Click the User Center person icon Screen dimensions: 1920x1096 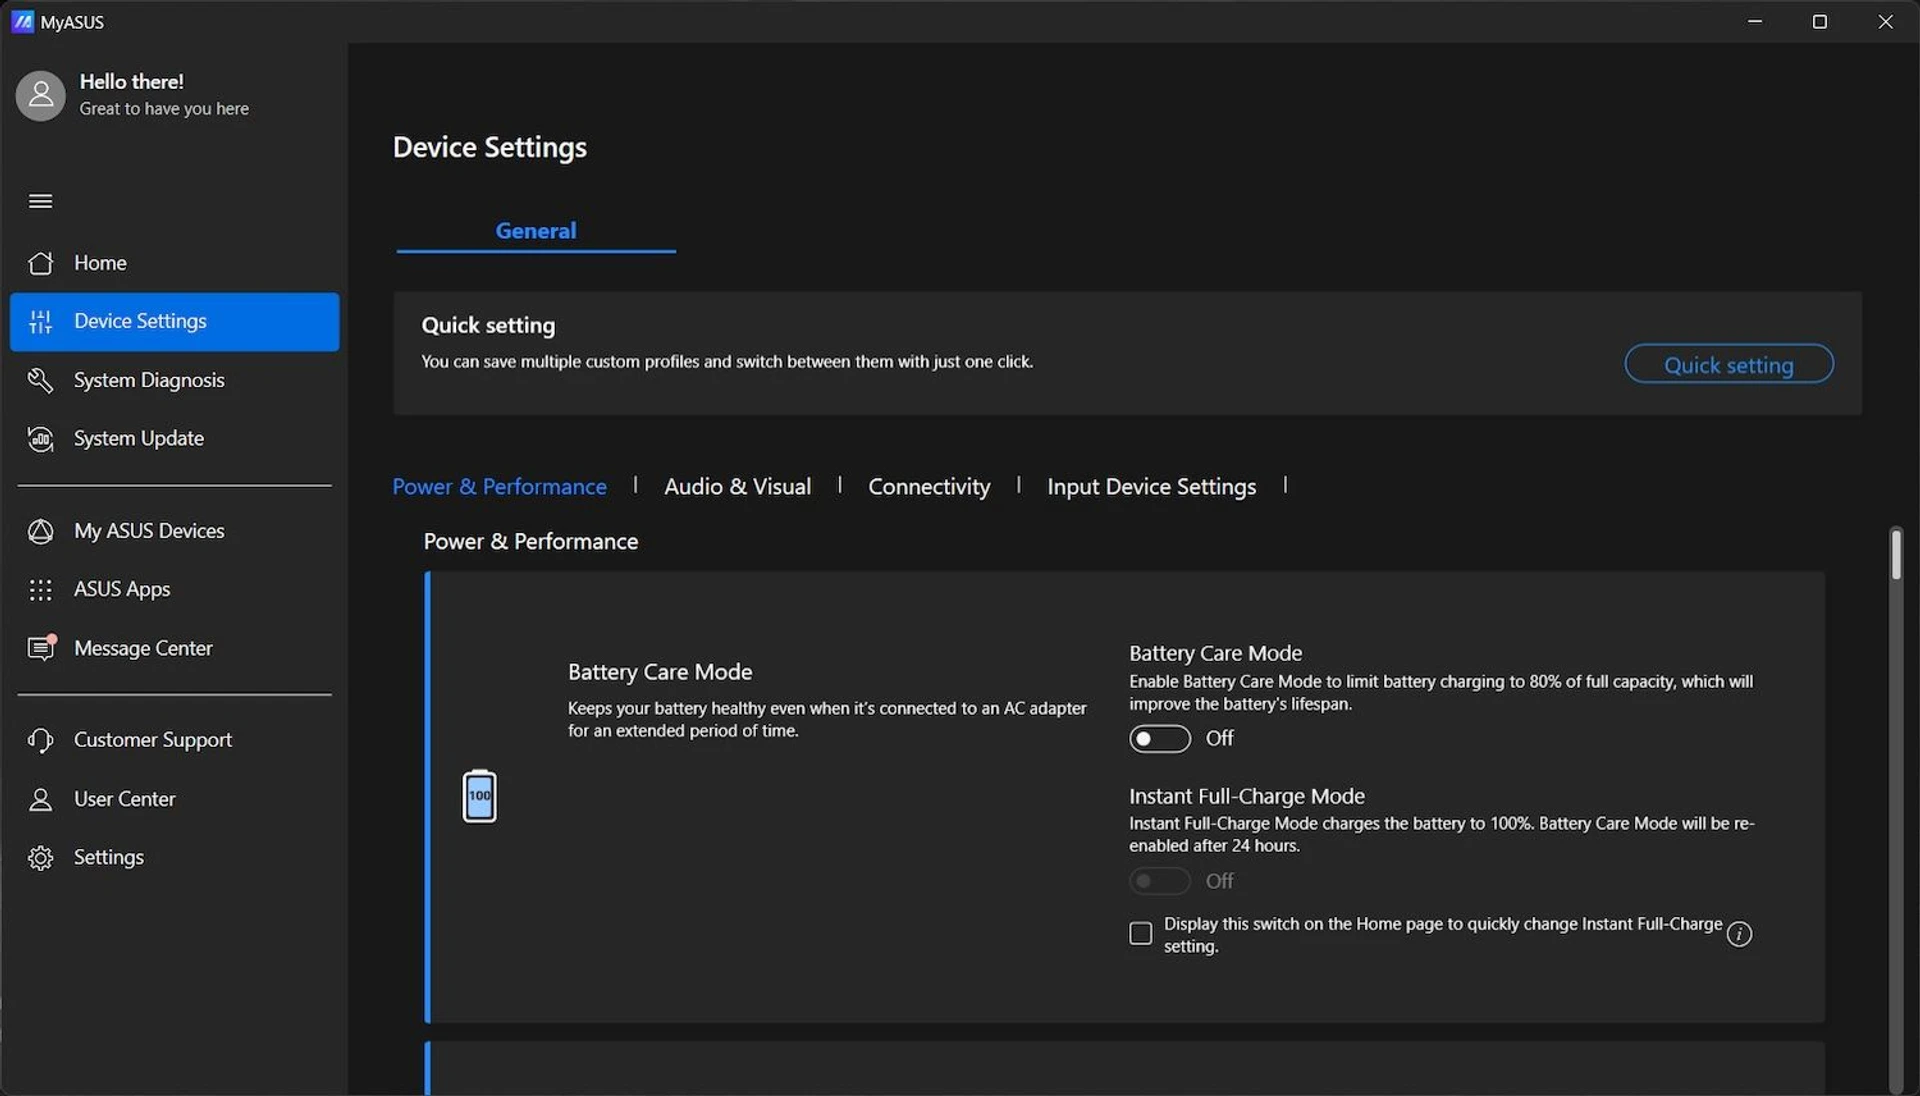tap(41, 799)
